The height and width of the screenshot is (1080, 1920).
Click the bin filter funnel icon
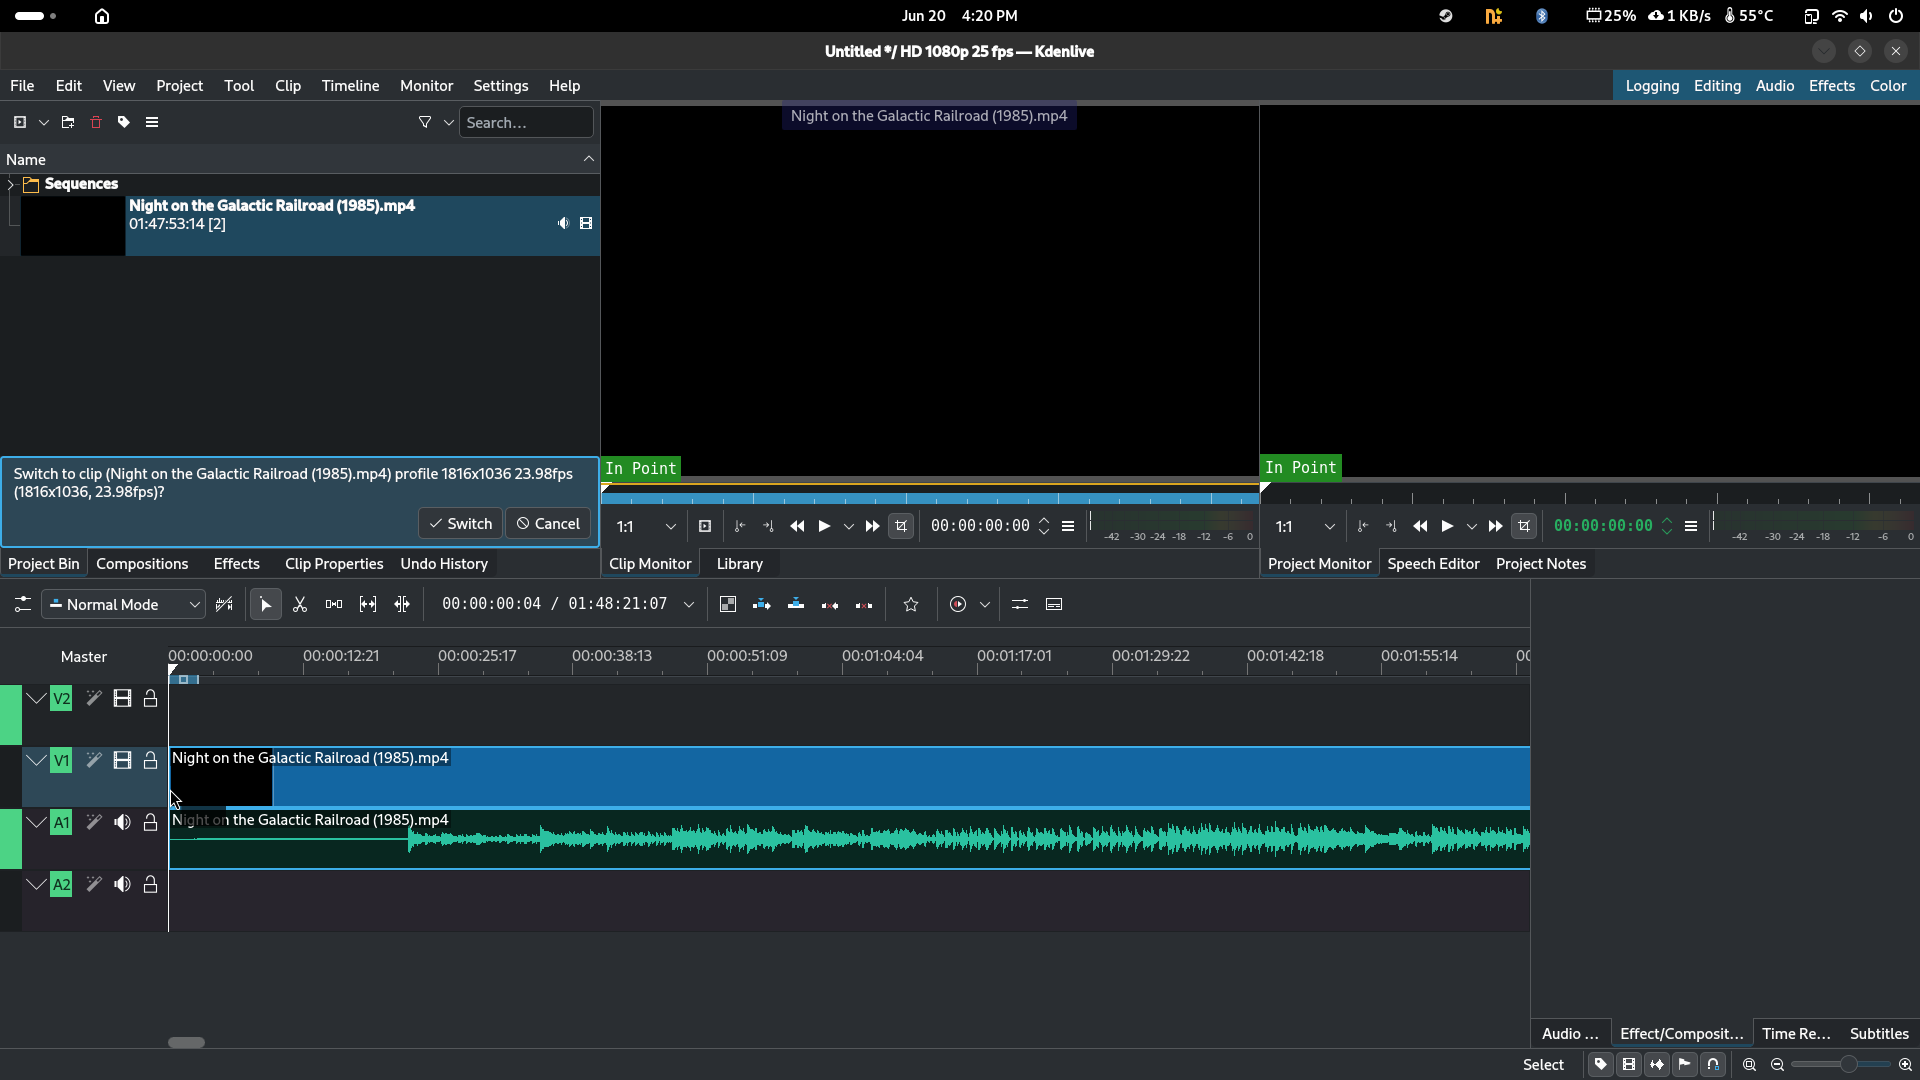pyautogui.click(x=425, y=122)
